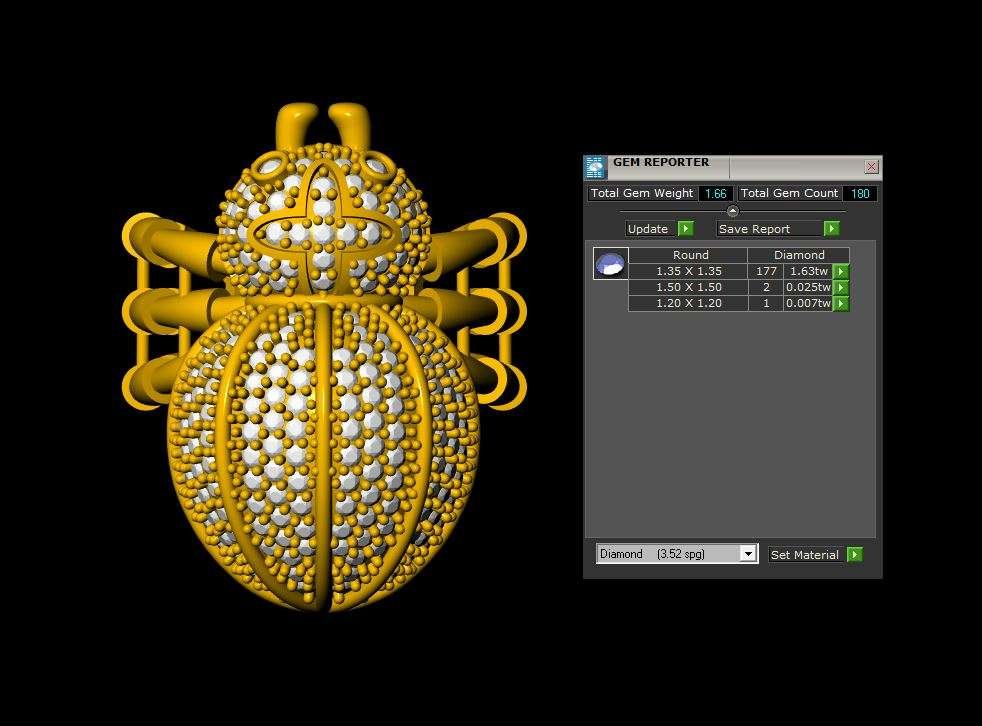
Task: Click the Update button label
Action: tap(649, 229)
